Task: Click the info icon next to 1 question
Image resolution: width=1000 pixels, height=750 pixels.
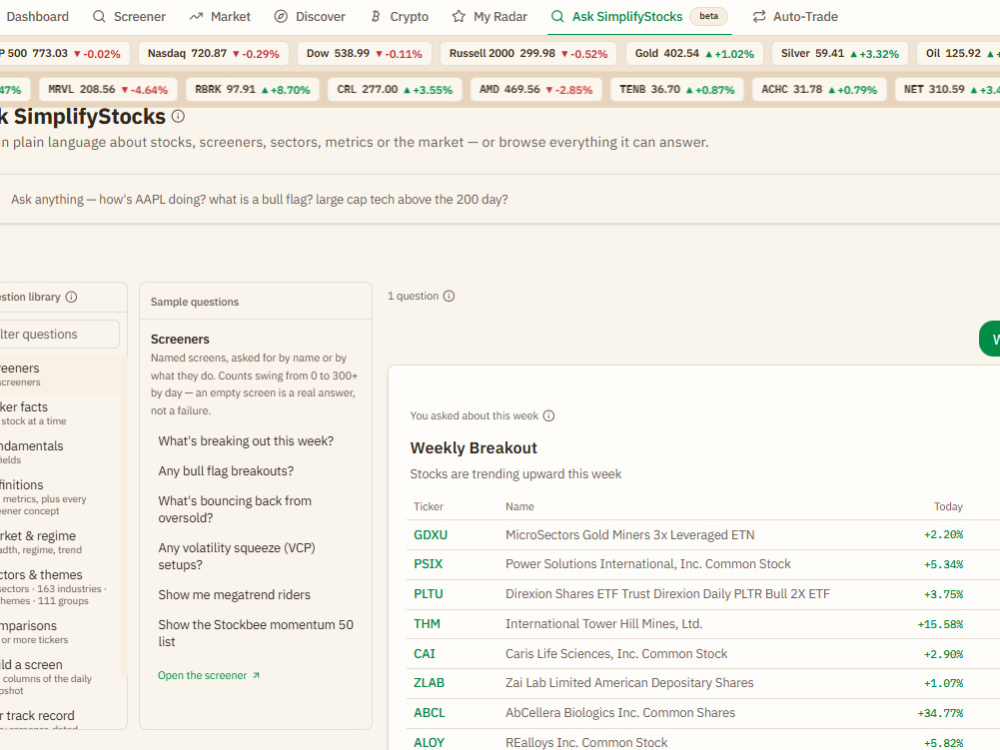Action: [449, 296]
